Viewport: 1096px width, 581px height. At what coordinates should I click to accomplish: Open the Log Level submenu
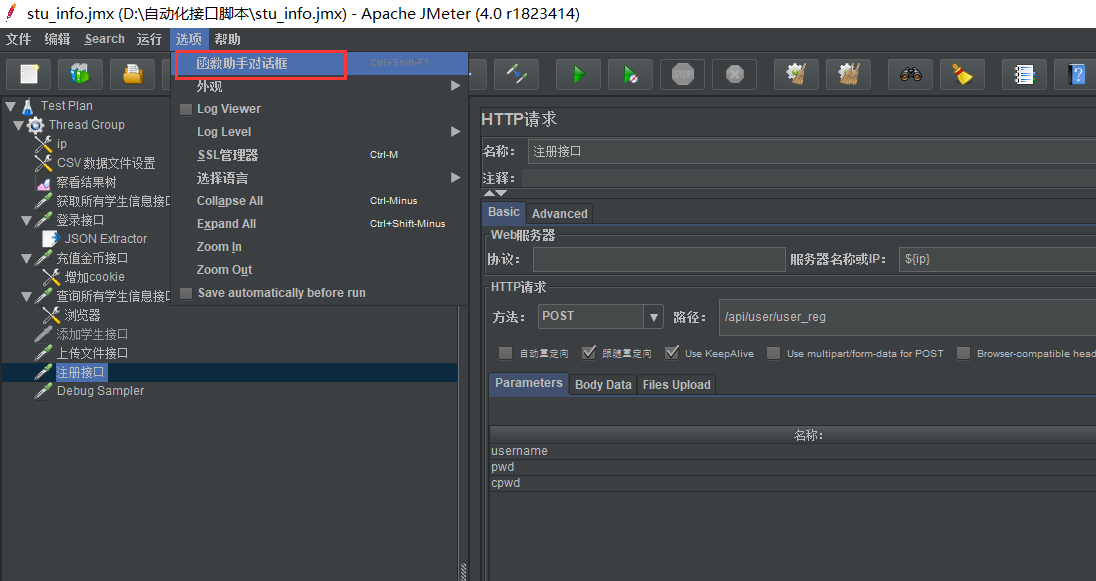(319, 131)
